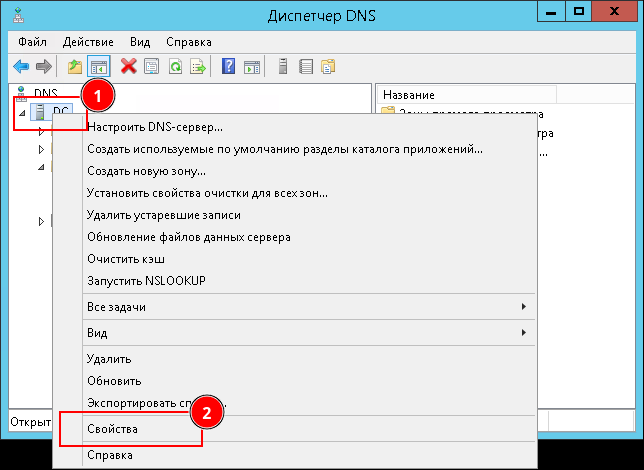Select 'Свойства' in the context menu
The height and width of the screenshot is (470, 644).
[x=112, y=429]
